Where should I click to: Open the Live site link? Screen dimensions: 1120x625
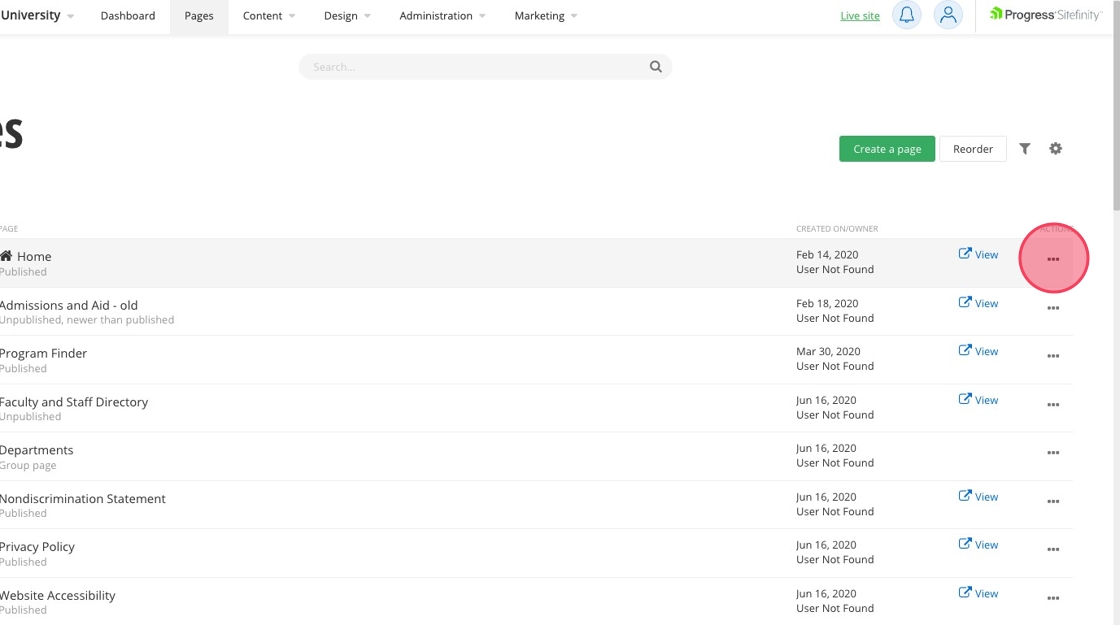point(860,16)
